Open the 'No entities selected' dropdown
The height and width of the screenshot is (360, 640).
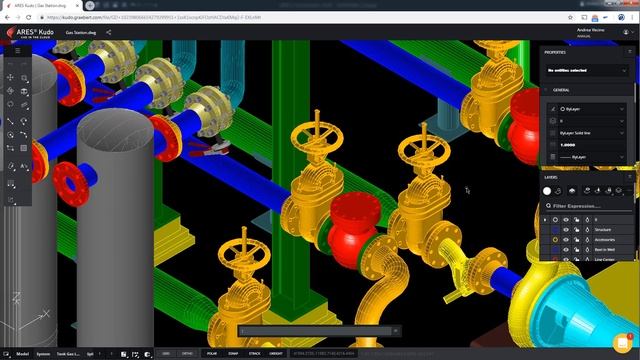pos(587,71)
